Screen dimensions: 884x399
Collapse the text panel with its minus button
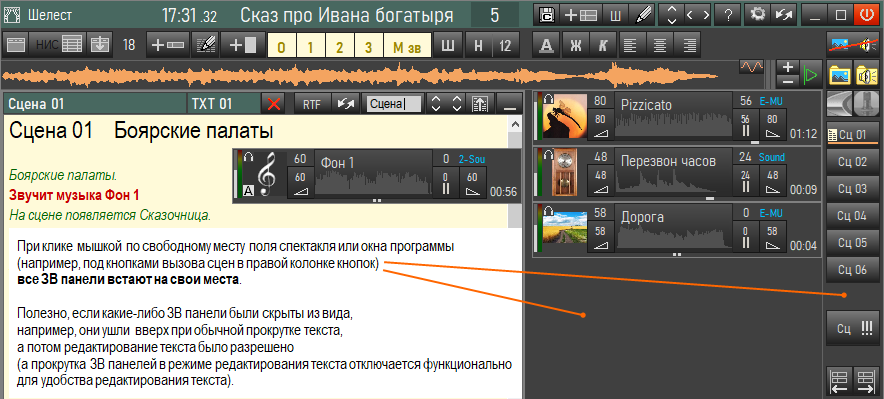(x=510, y=104)
